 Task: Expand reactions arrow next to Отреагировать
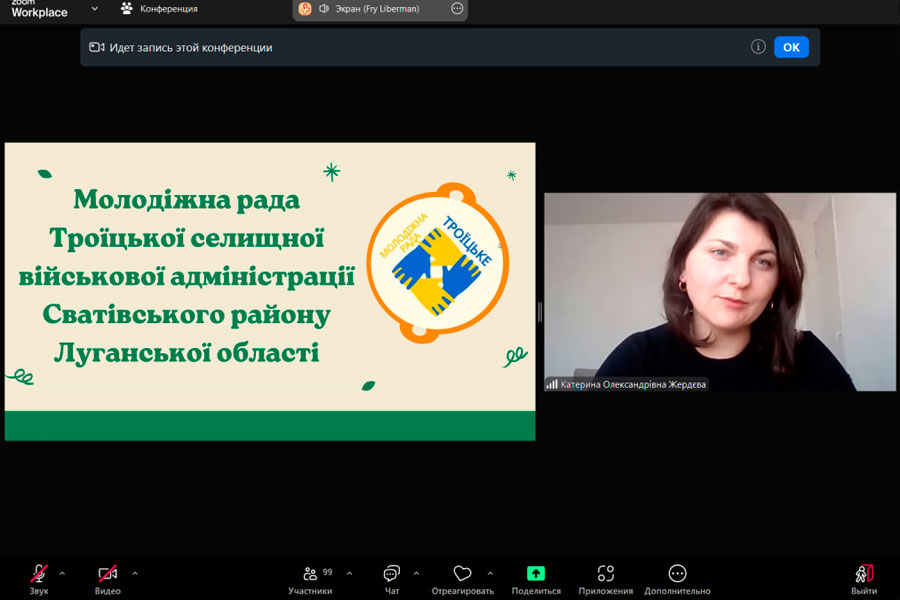click(490, 573)
